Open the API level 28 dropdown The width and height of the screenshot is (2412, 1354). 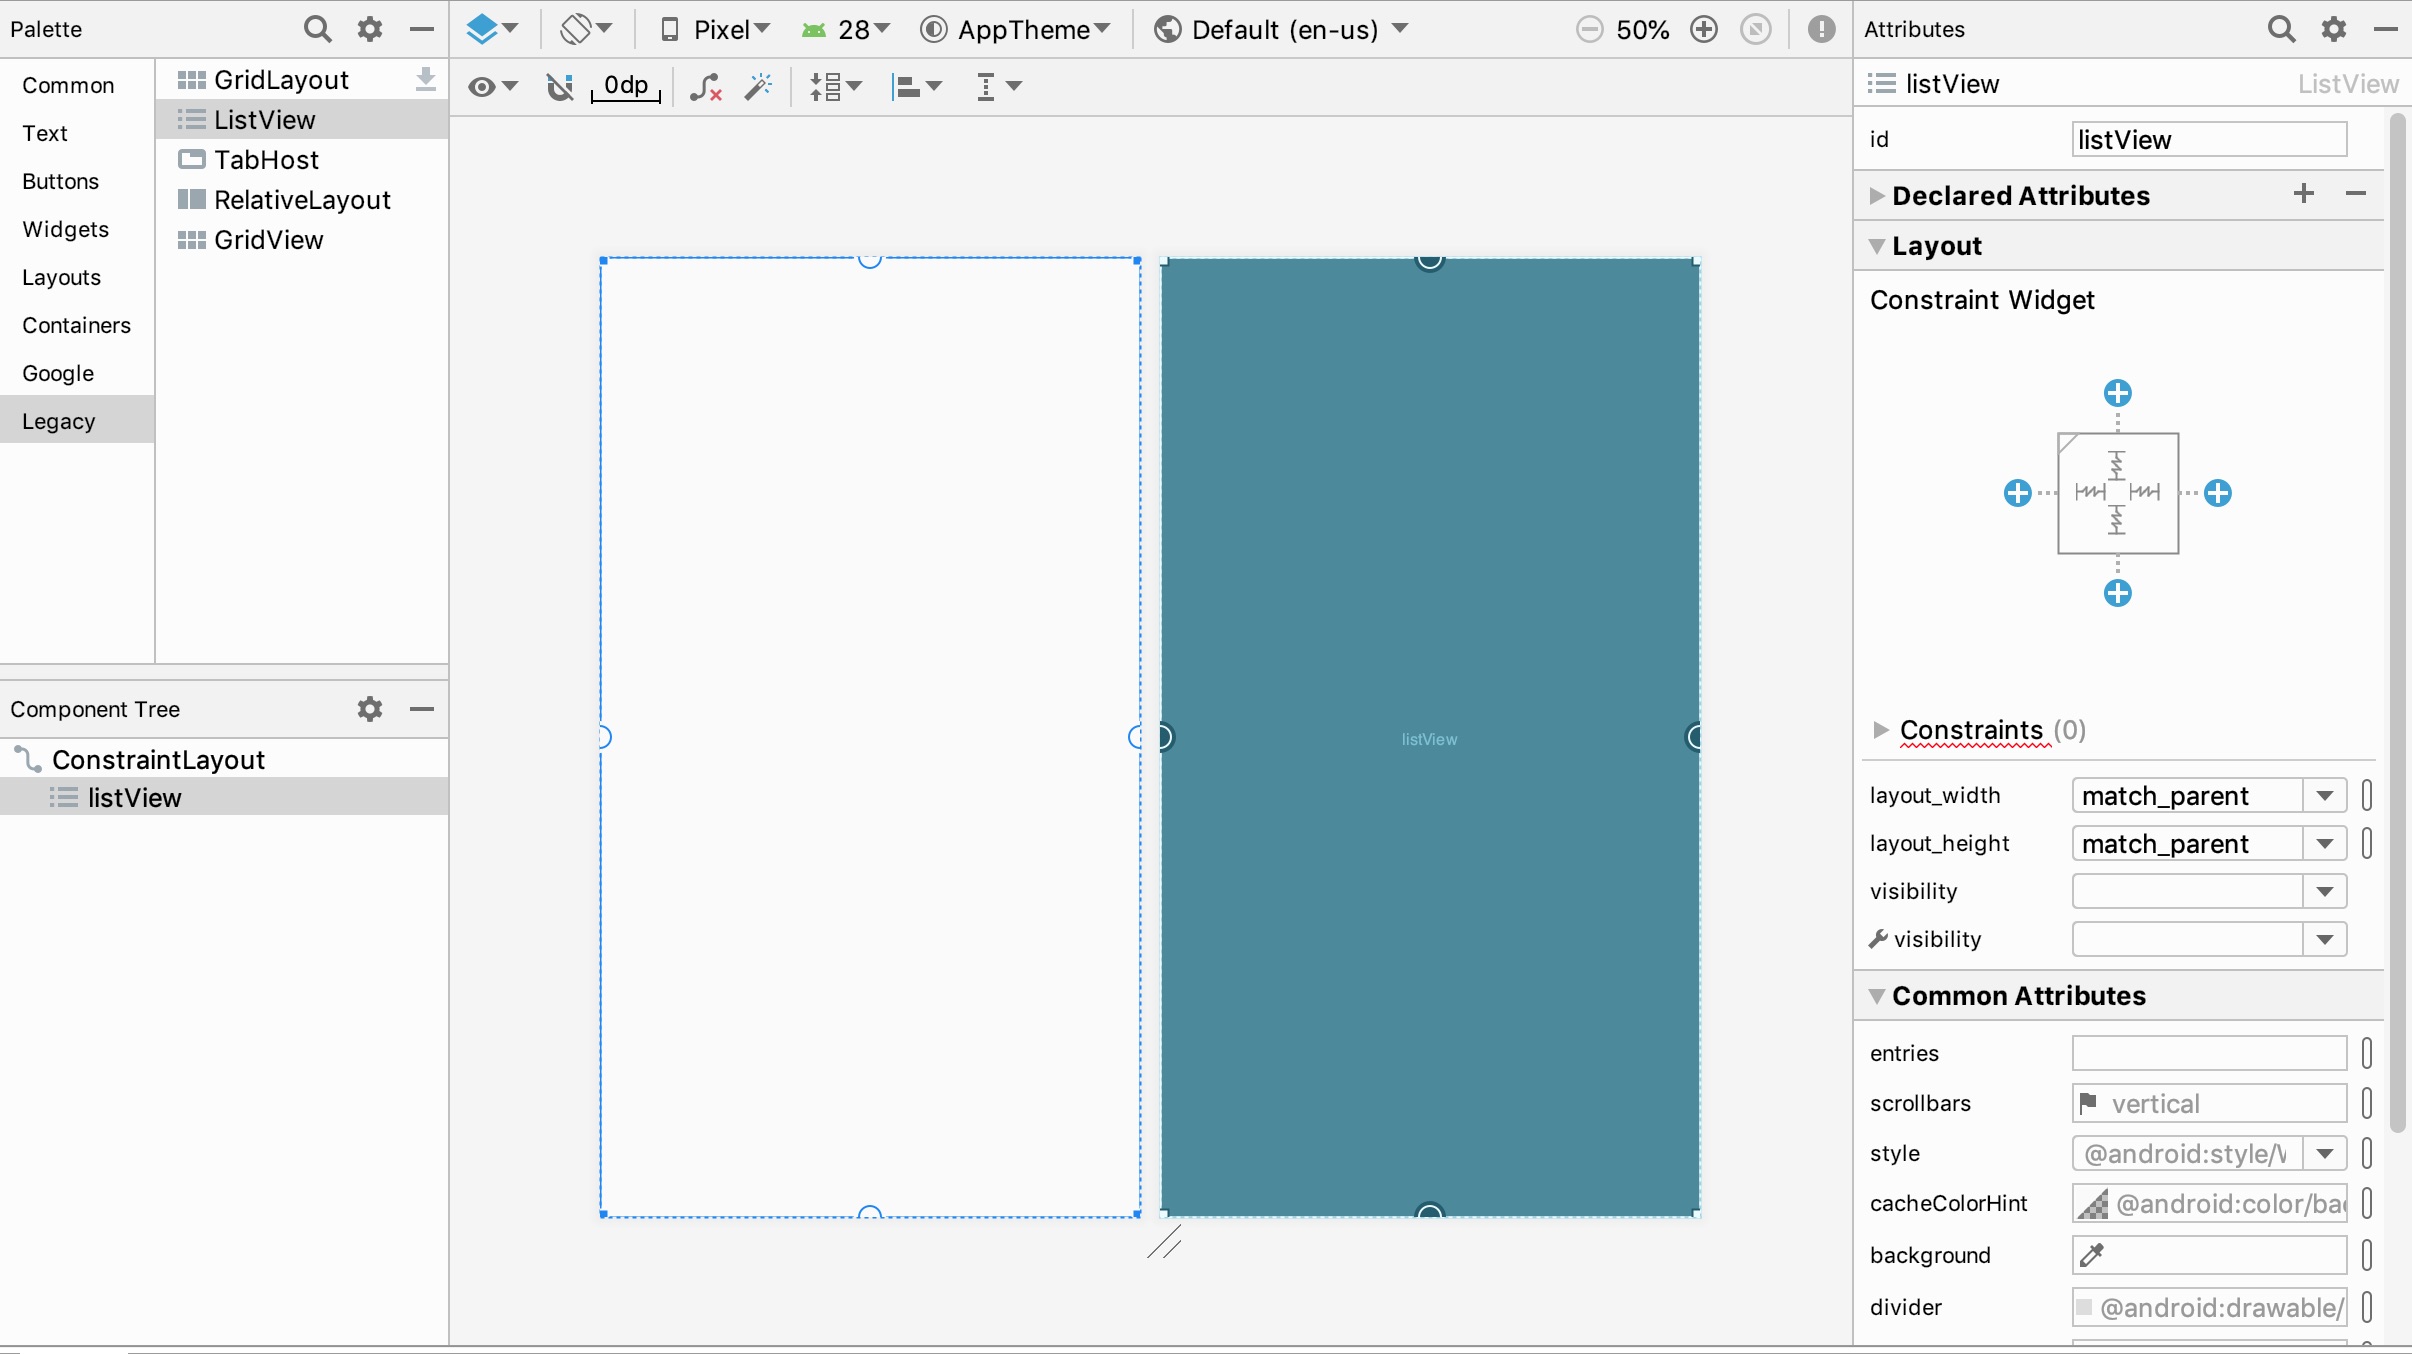click(845, 29)
